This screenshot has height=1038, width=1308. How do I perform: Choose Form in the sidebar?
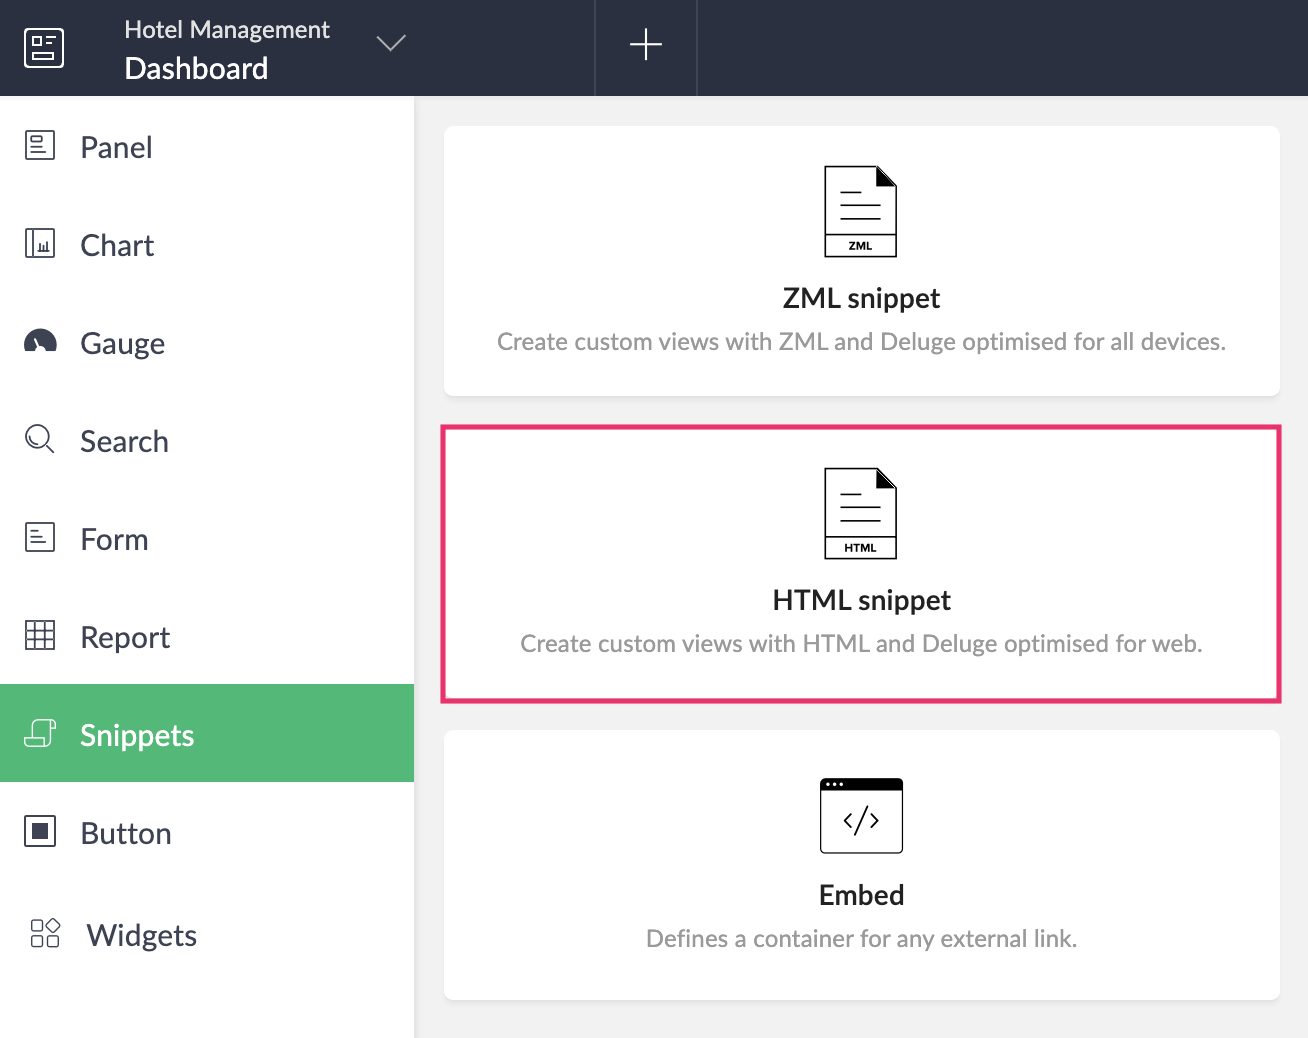(207, 539)
